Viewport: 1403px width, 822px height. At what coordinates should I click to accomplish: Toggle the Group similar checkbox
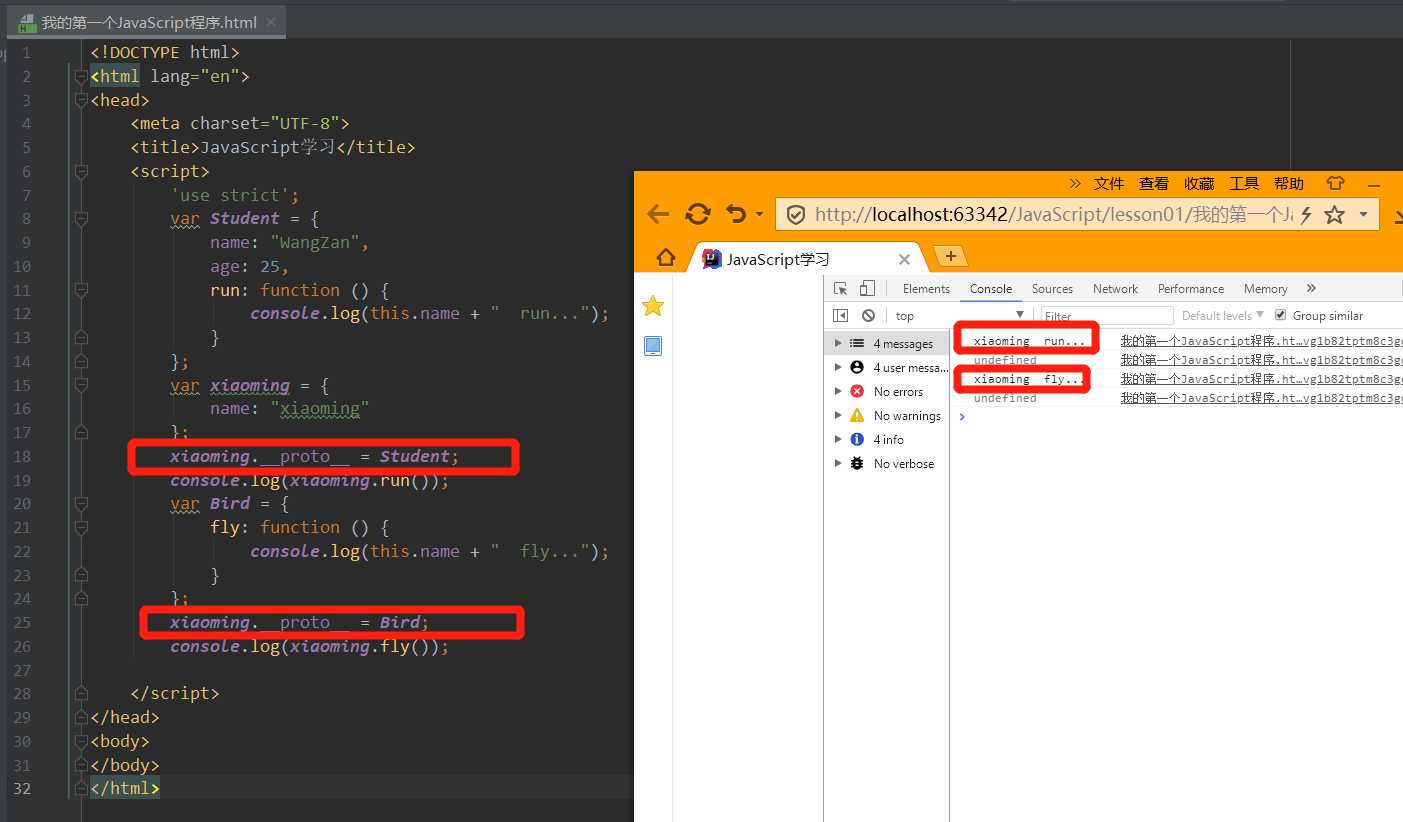1281,315
